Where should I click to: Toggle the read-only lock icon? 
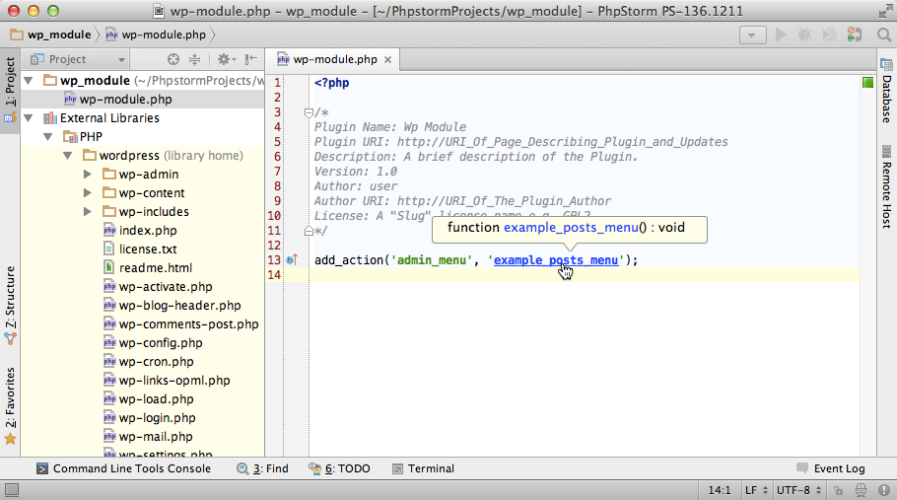pos(838,490)
